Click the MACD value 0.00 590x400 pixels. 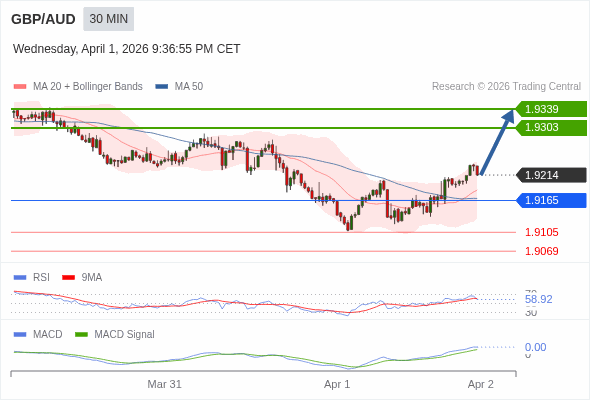point(535,347)
